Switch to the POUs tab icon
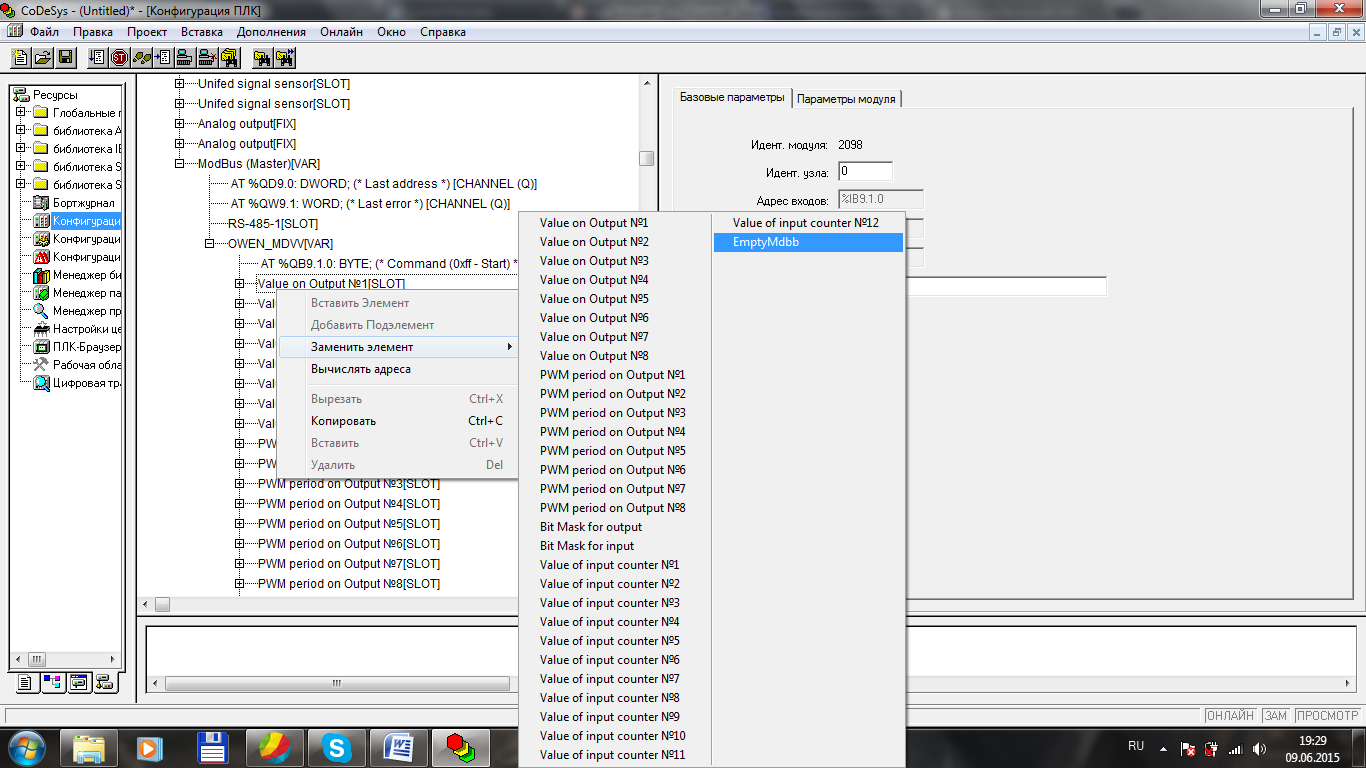The image size is (1366, 768). pyautogui.click(x=27, y=683)
